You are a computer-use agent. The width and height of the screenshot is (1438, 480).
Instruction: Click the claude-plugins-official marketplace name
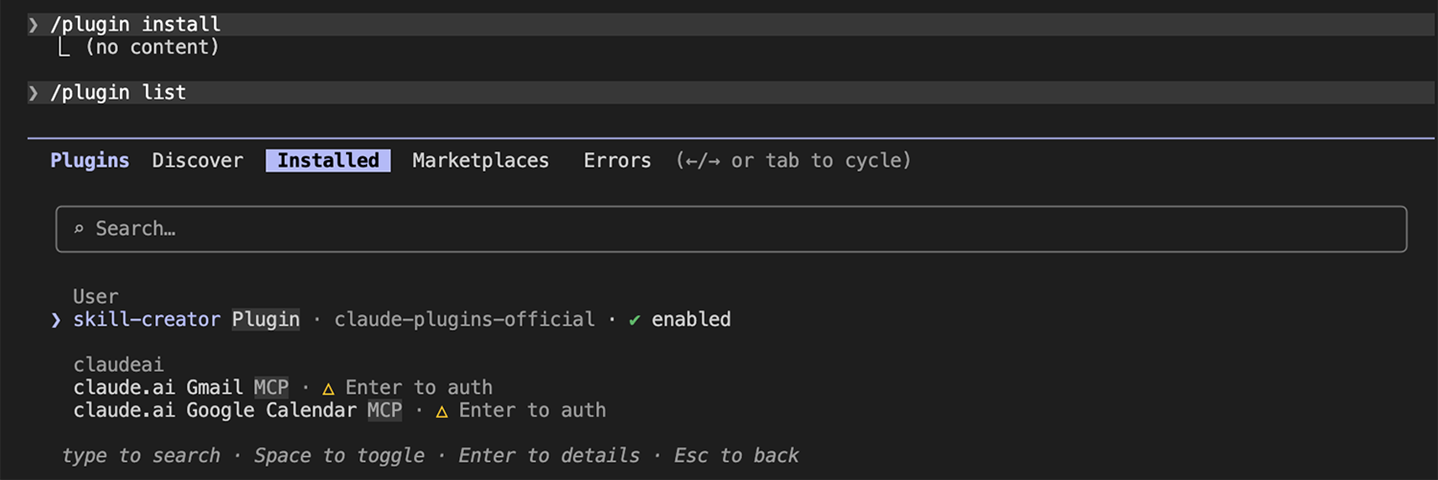(464, 320)
